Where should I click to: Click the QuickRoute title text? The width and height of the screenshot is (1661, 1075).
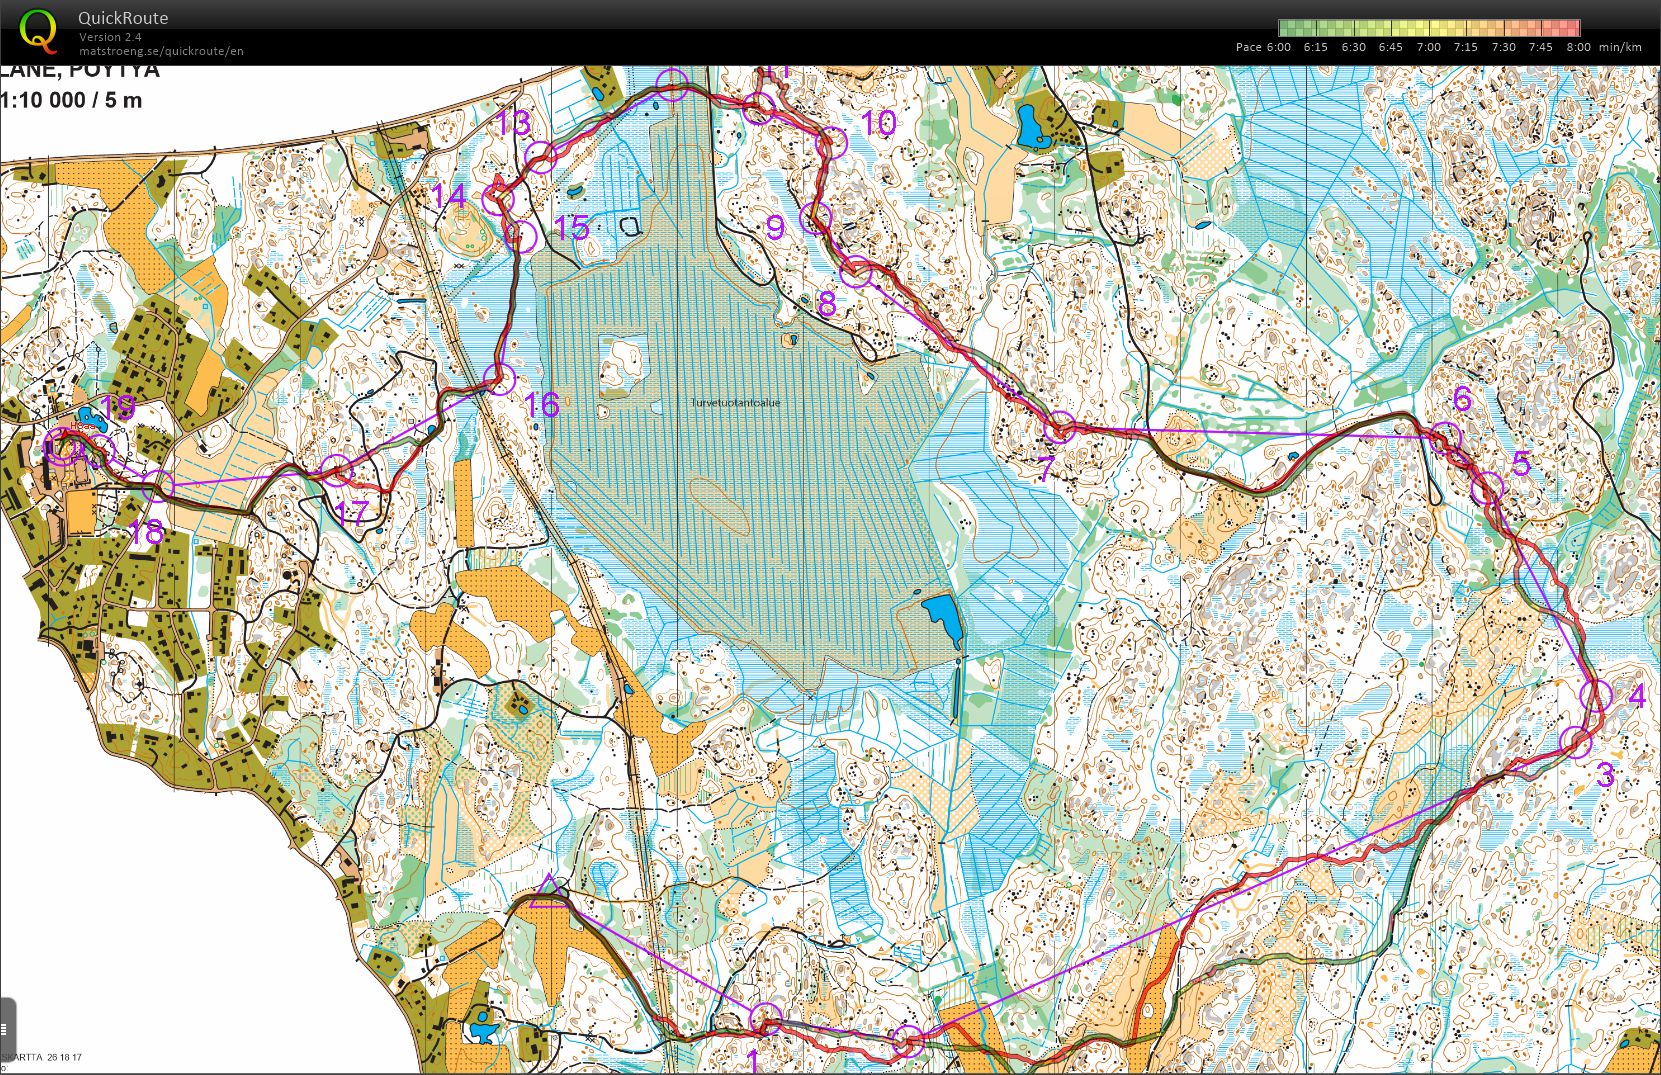123,18
